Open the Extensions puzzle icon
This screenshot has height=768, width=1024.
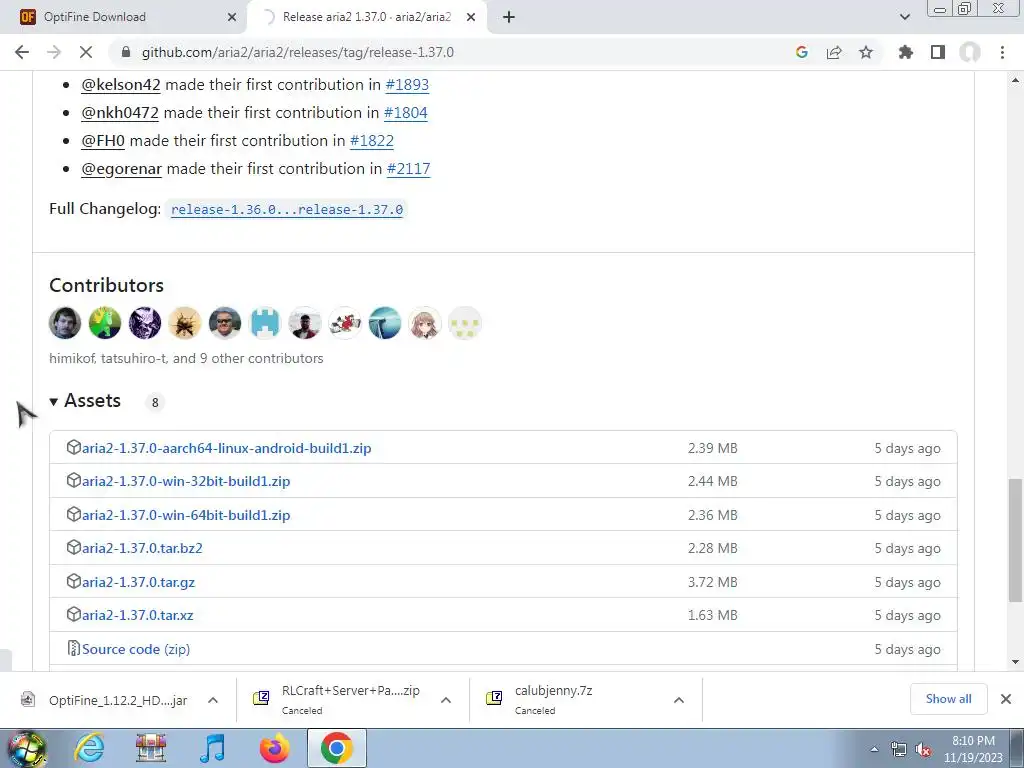[x=906, y=52]
